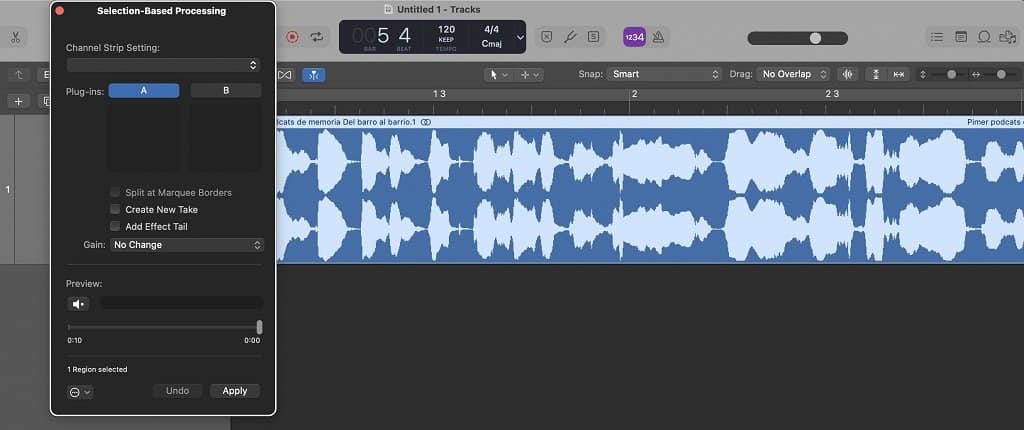Screen dimensions: 1024x430
Task: Show the Loop Browser
Action: pos(984,37)
